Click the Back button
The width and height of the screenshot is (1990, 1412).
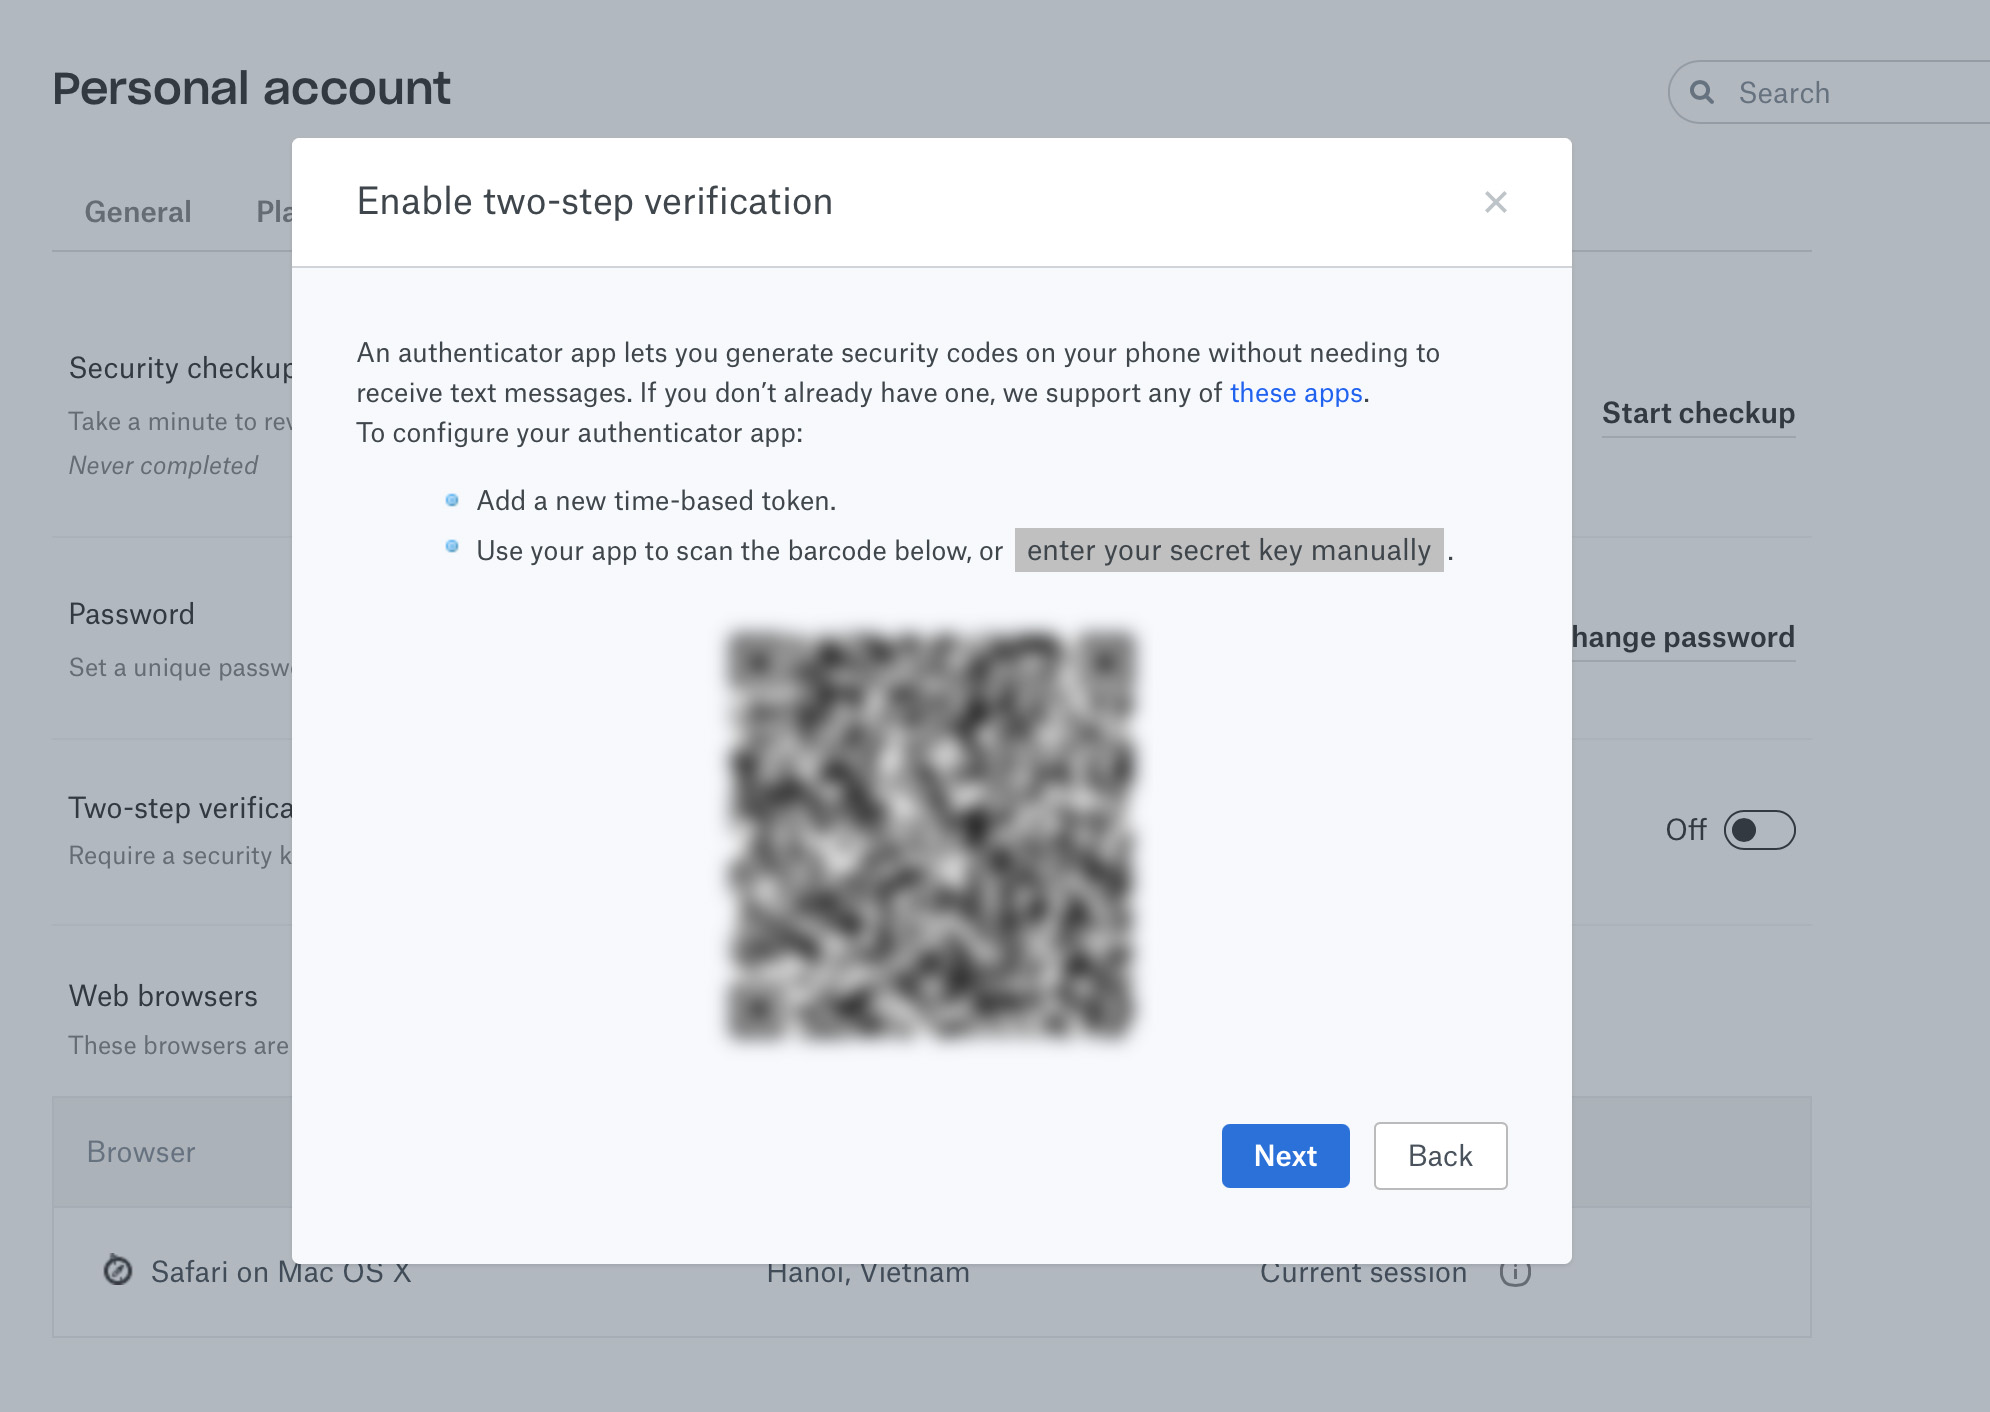click(1440, 1156)
